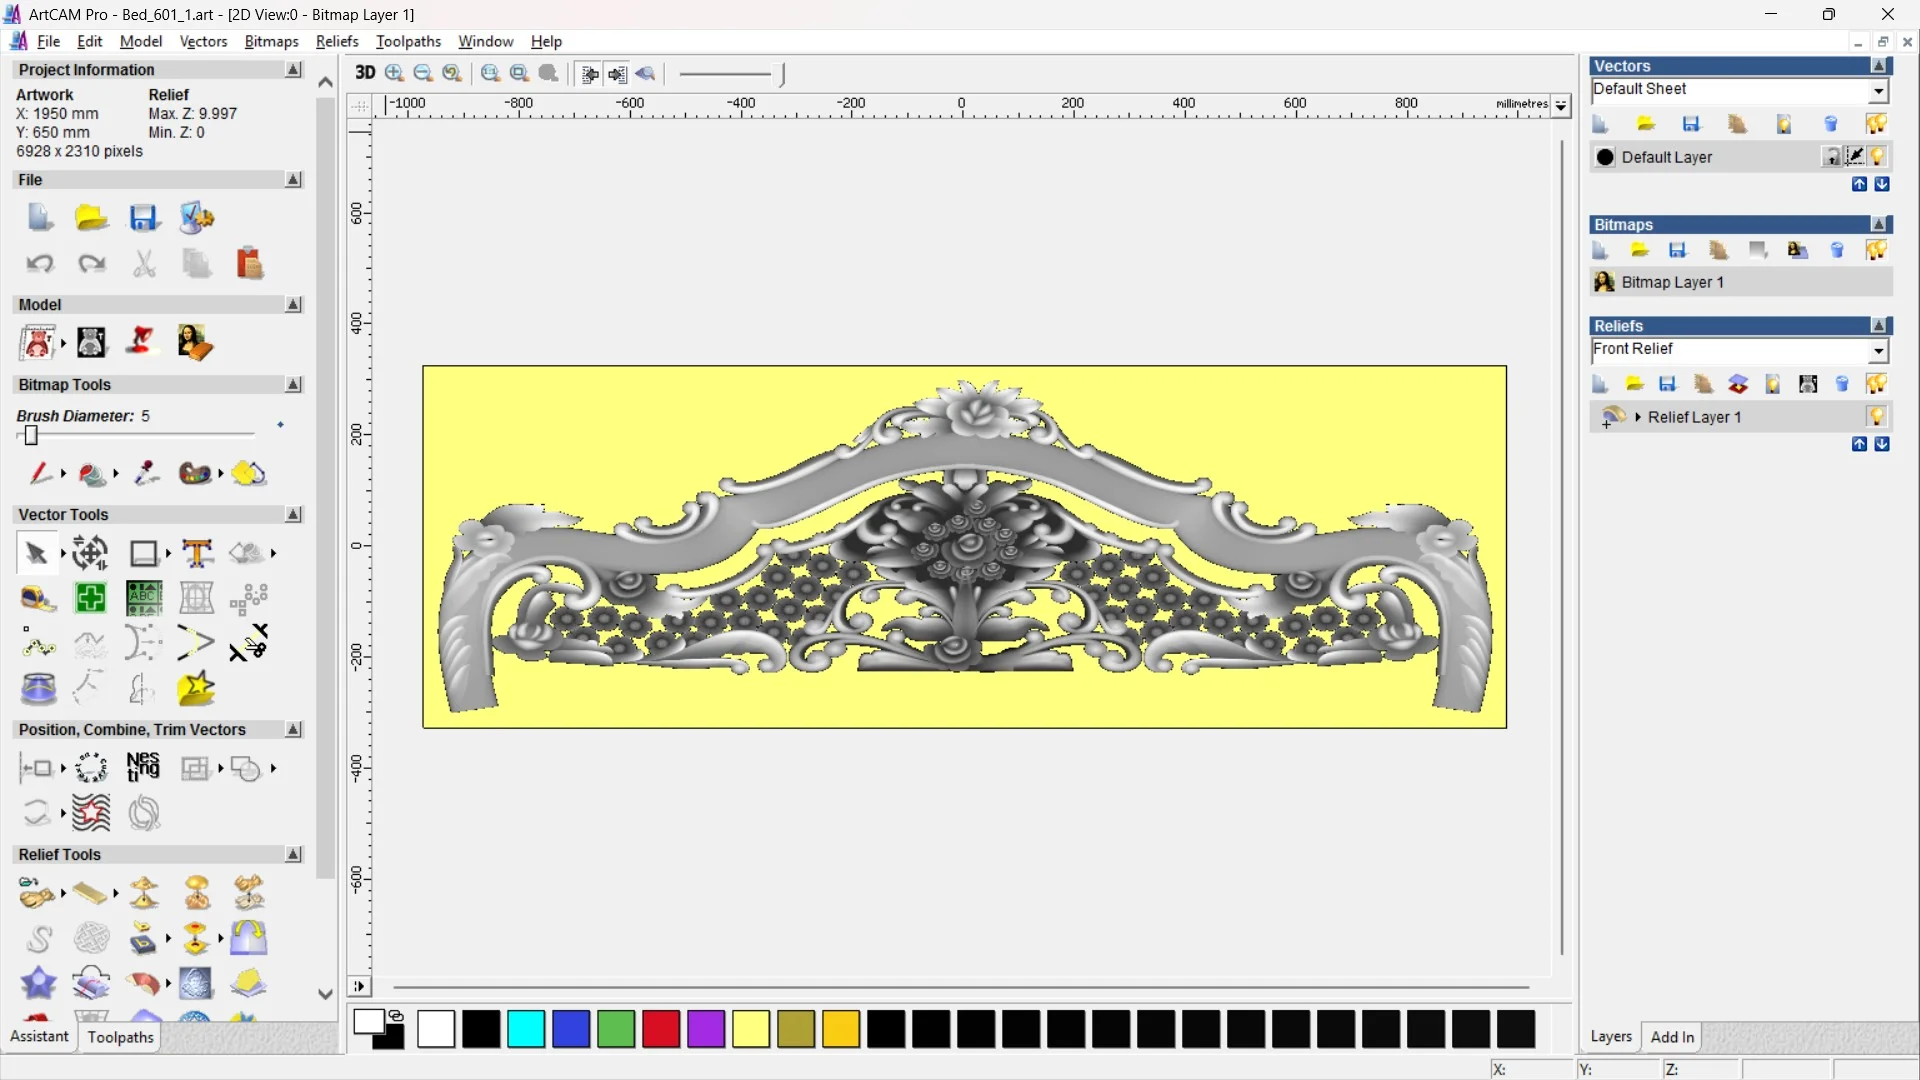Toggle Relief Layer 1 visibility bulb
Image resolution: width=1920 pixels, height=1080 pixels.
1876,417
